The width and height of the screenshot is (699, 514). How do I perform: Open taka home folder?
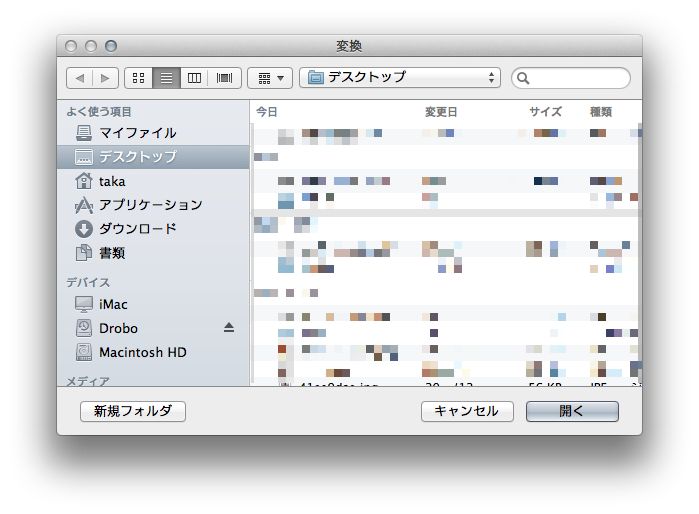[x=153, y=181]
